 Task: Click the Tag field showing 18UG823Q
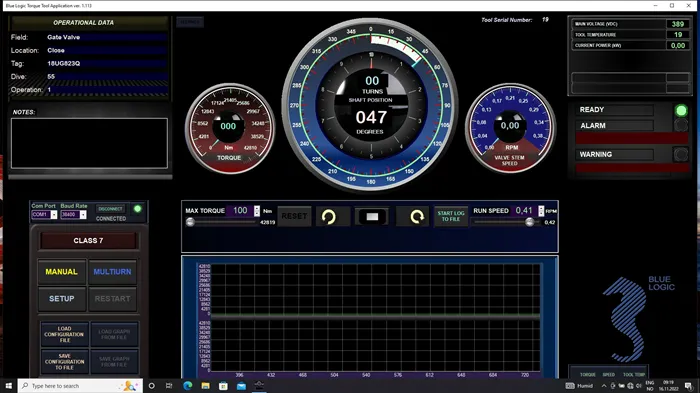pos(106,63)
